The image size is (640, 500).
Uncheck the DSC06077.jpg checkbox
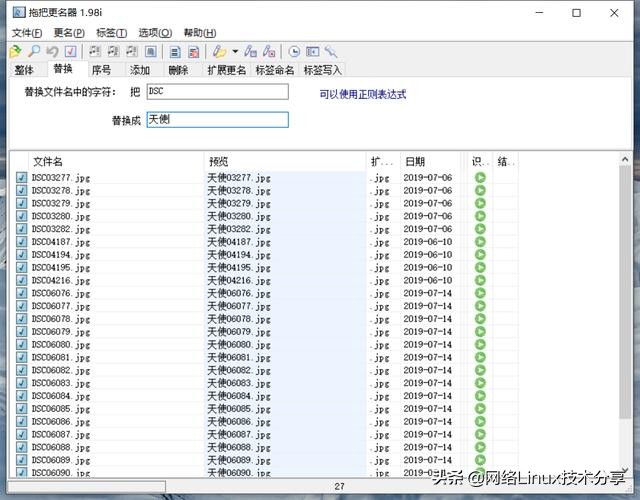pos(22,306)
